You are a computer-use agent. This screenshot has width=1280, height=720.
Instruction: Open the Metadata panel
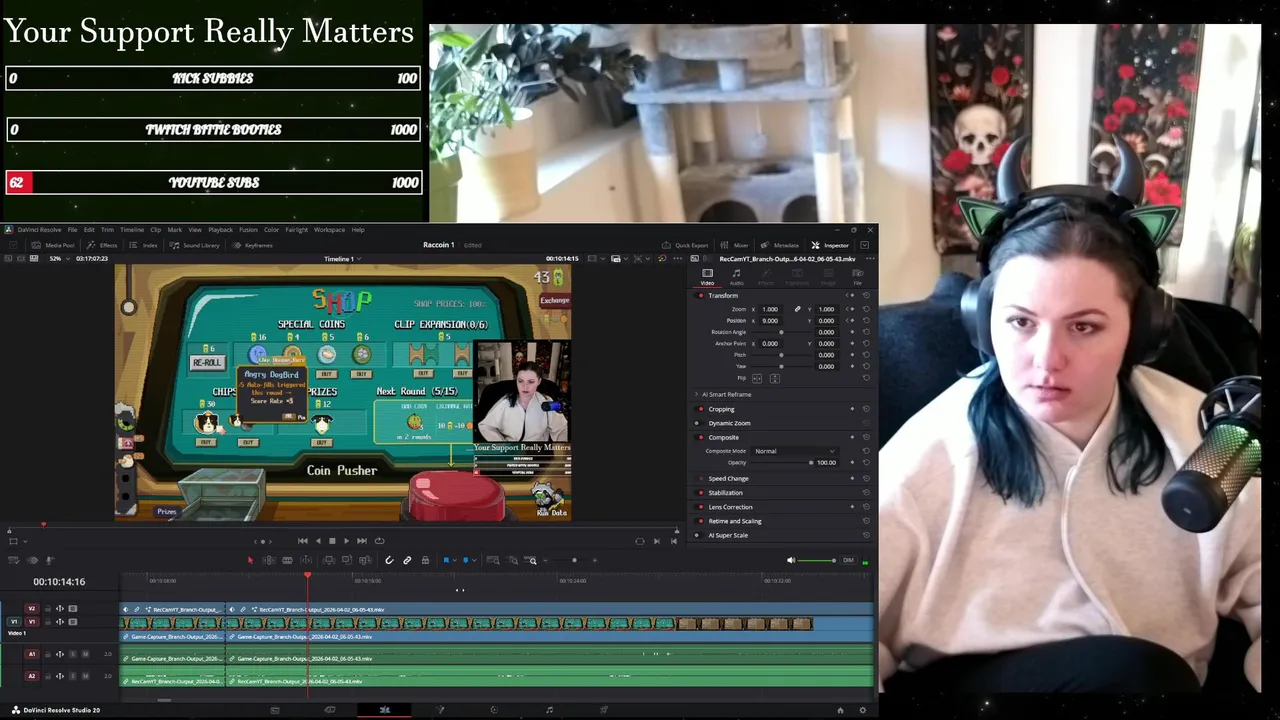pos(780,245)
